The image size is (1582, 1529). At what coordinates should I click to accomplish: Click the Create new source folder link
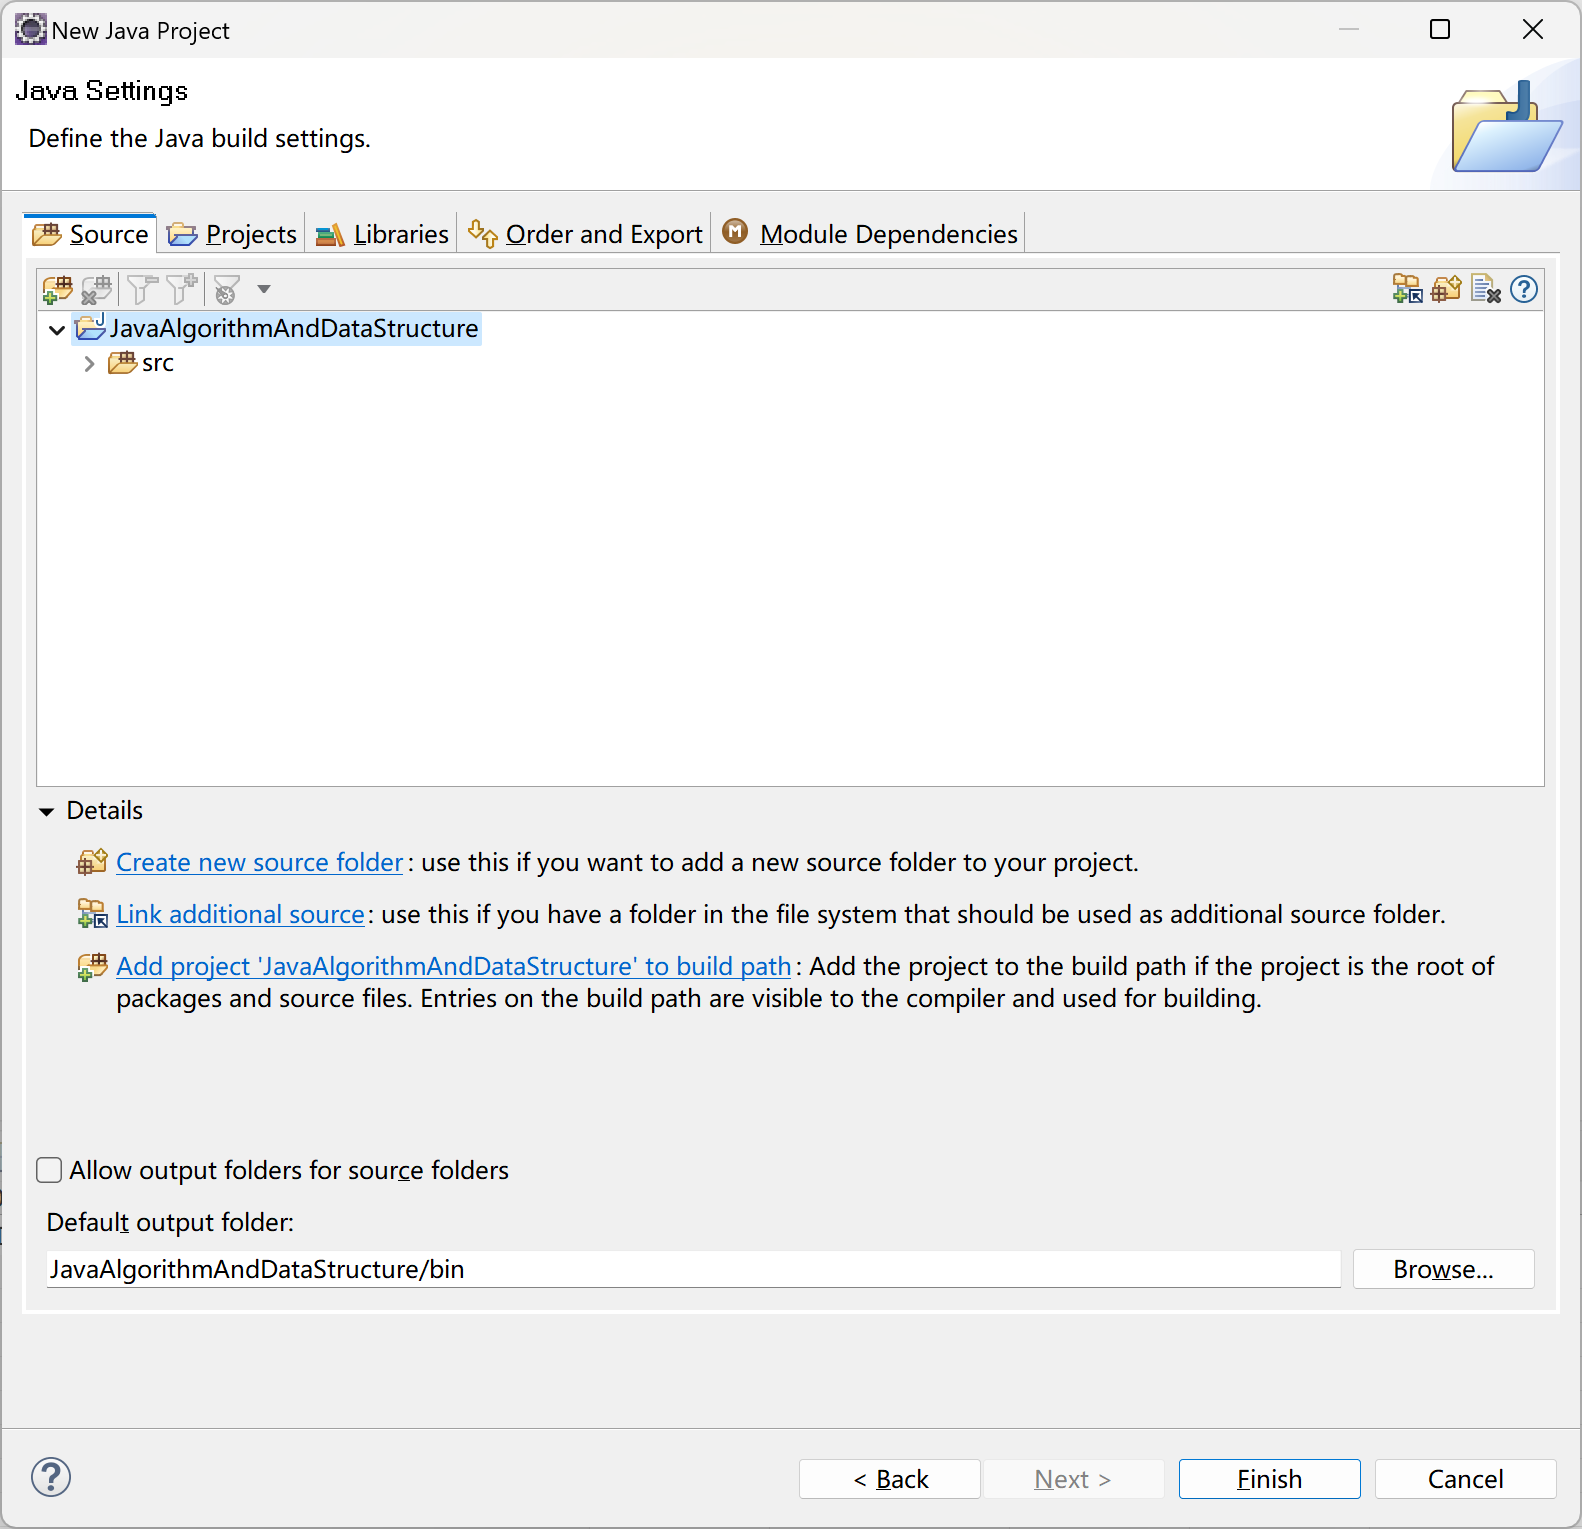click(x=260, y=862)
